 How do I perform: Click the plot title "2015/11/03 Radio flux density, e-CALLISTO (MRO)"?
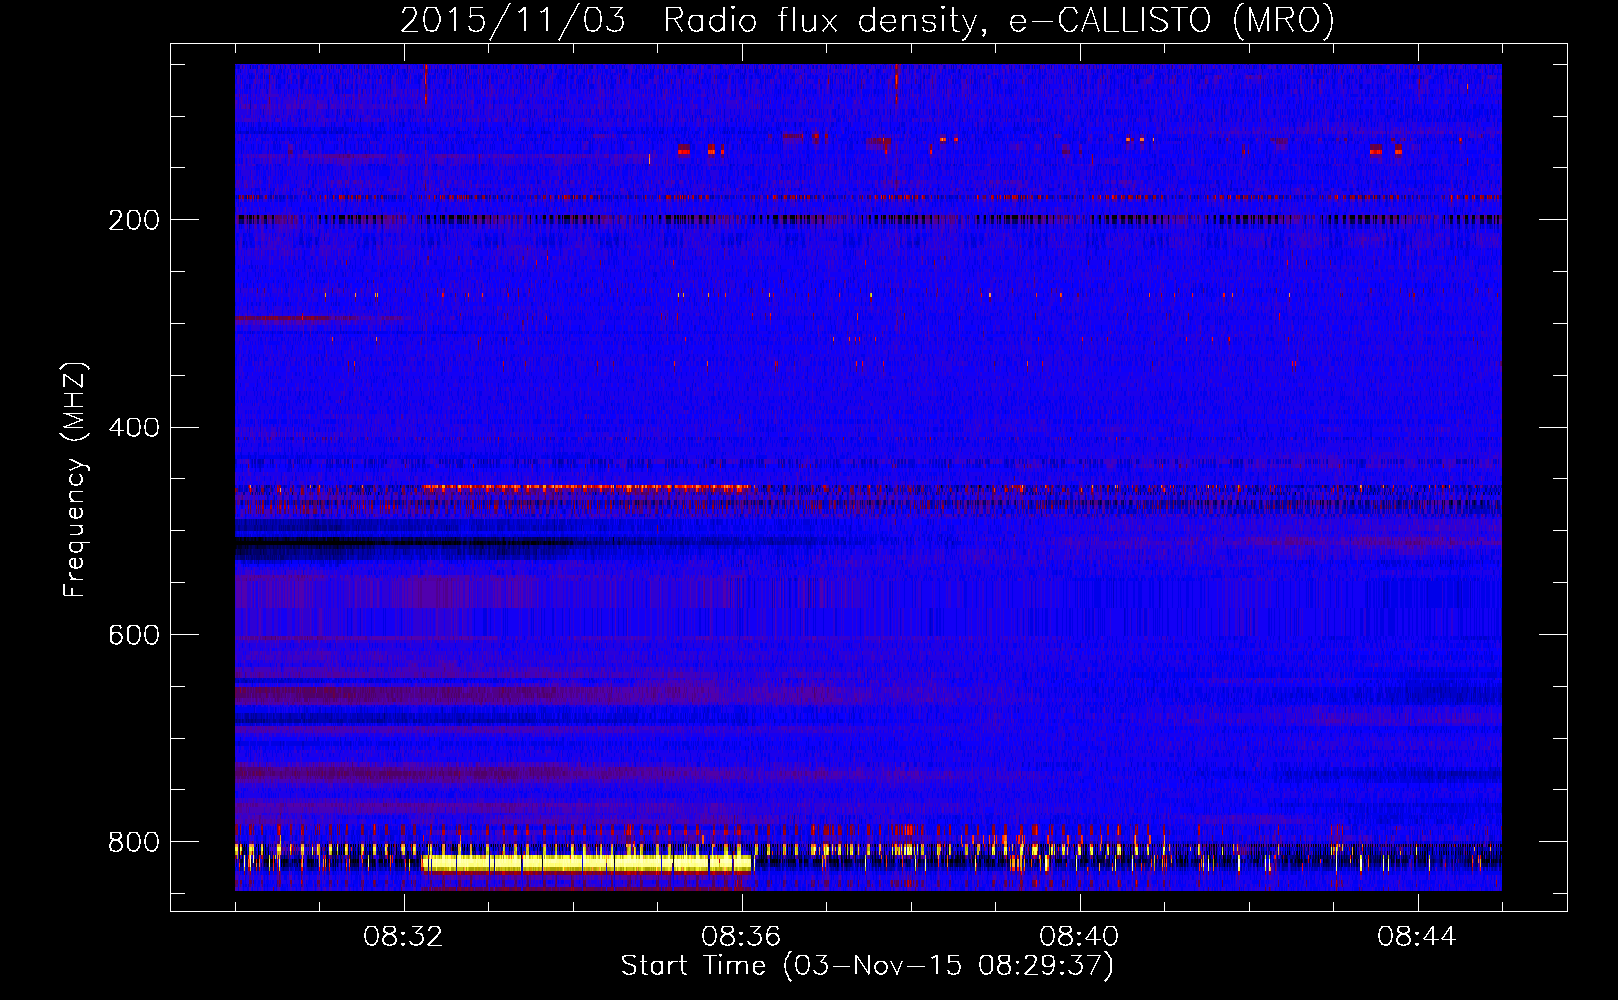click(x=867, y=20)
